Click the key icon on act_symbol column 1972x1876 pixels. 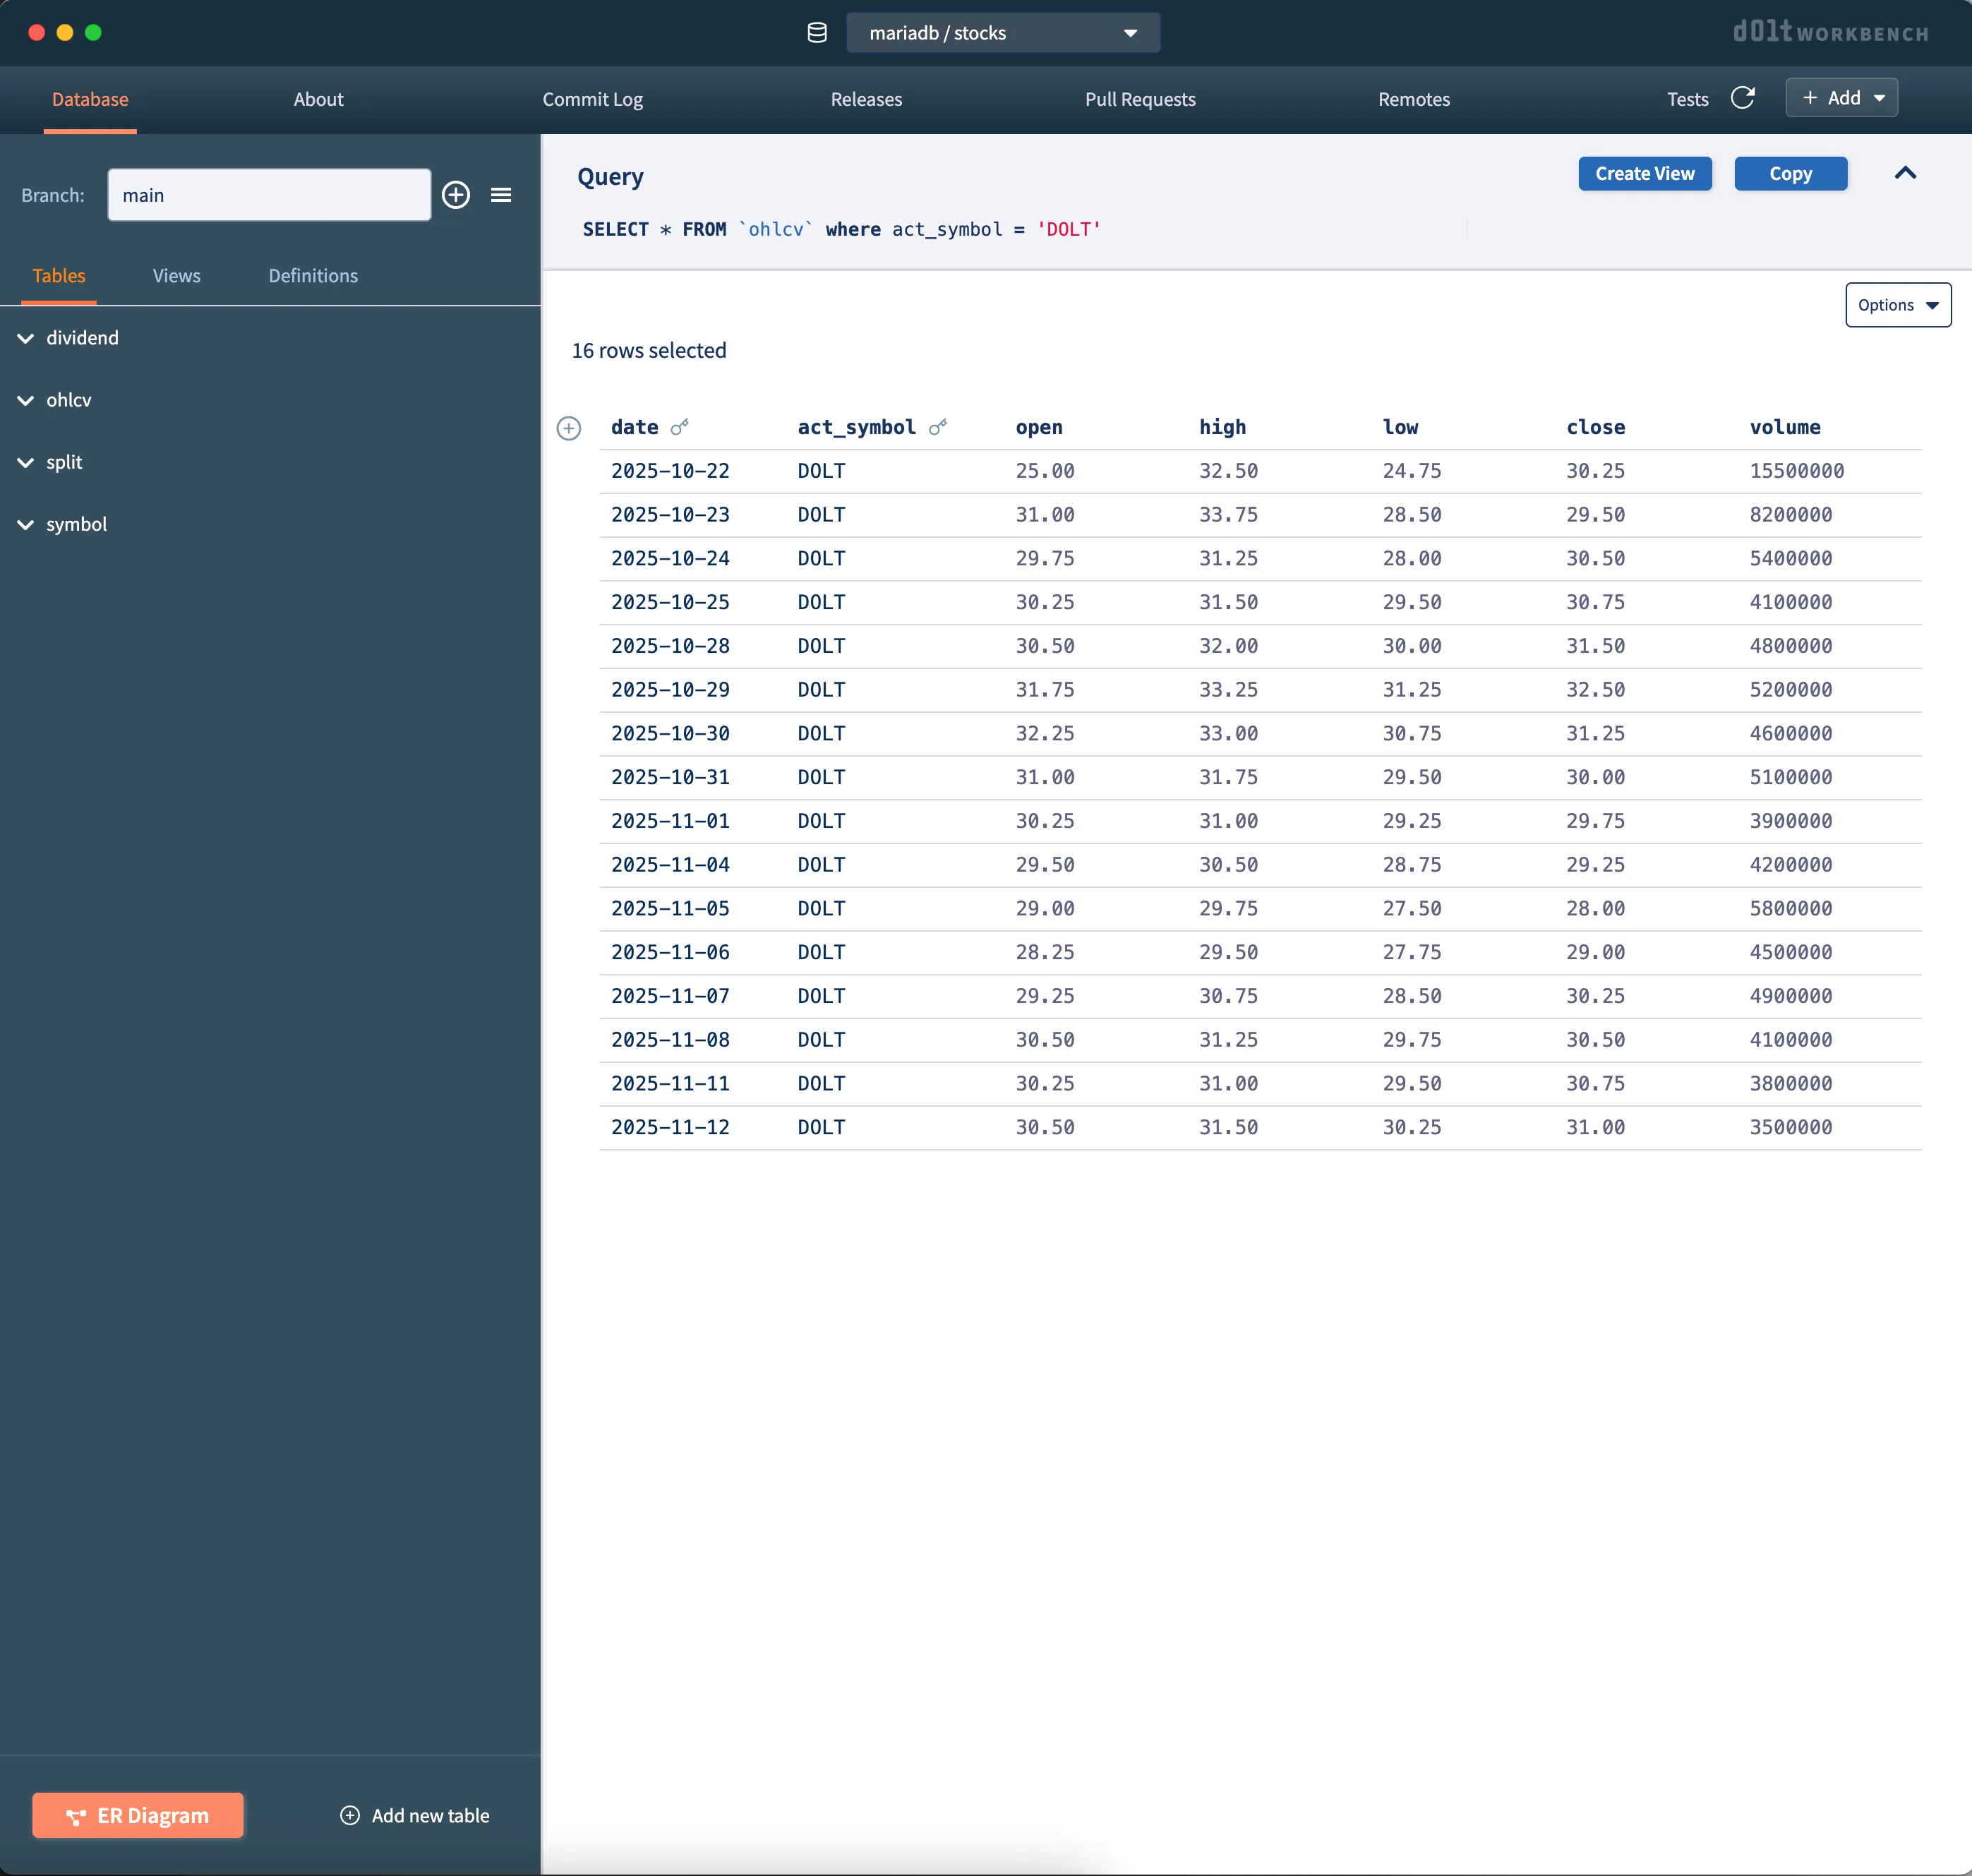[x=938, y=427]
